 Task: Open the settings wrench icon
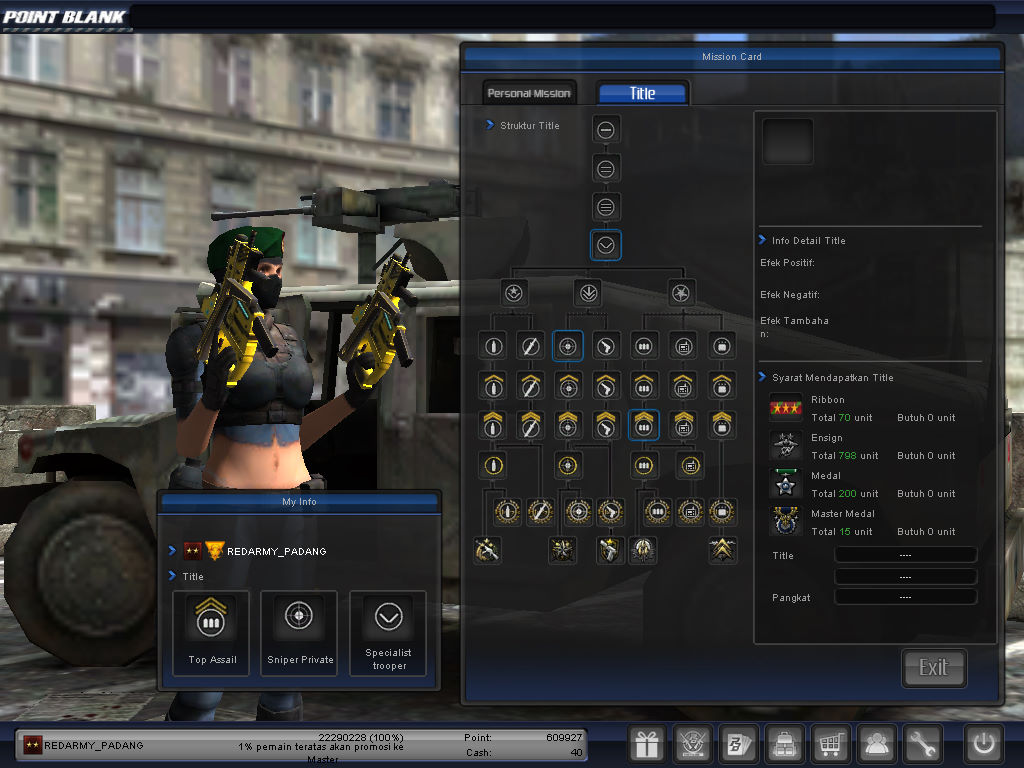pyautogui.click(x=923, y=744)
